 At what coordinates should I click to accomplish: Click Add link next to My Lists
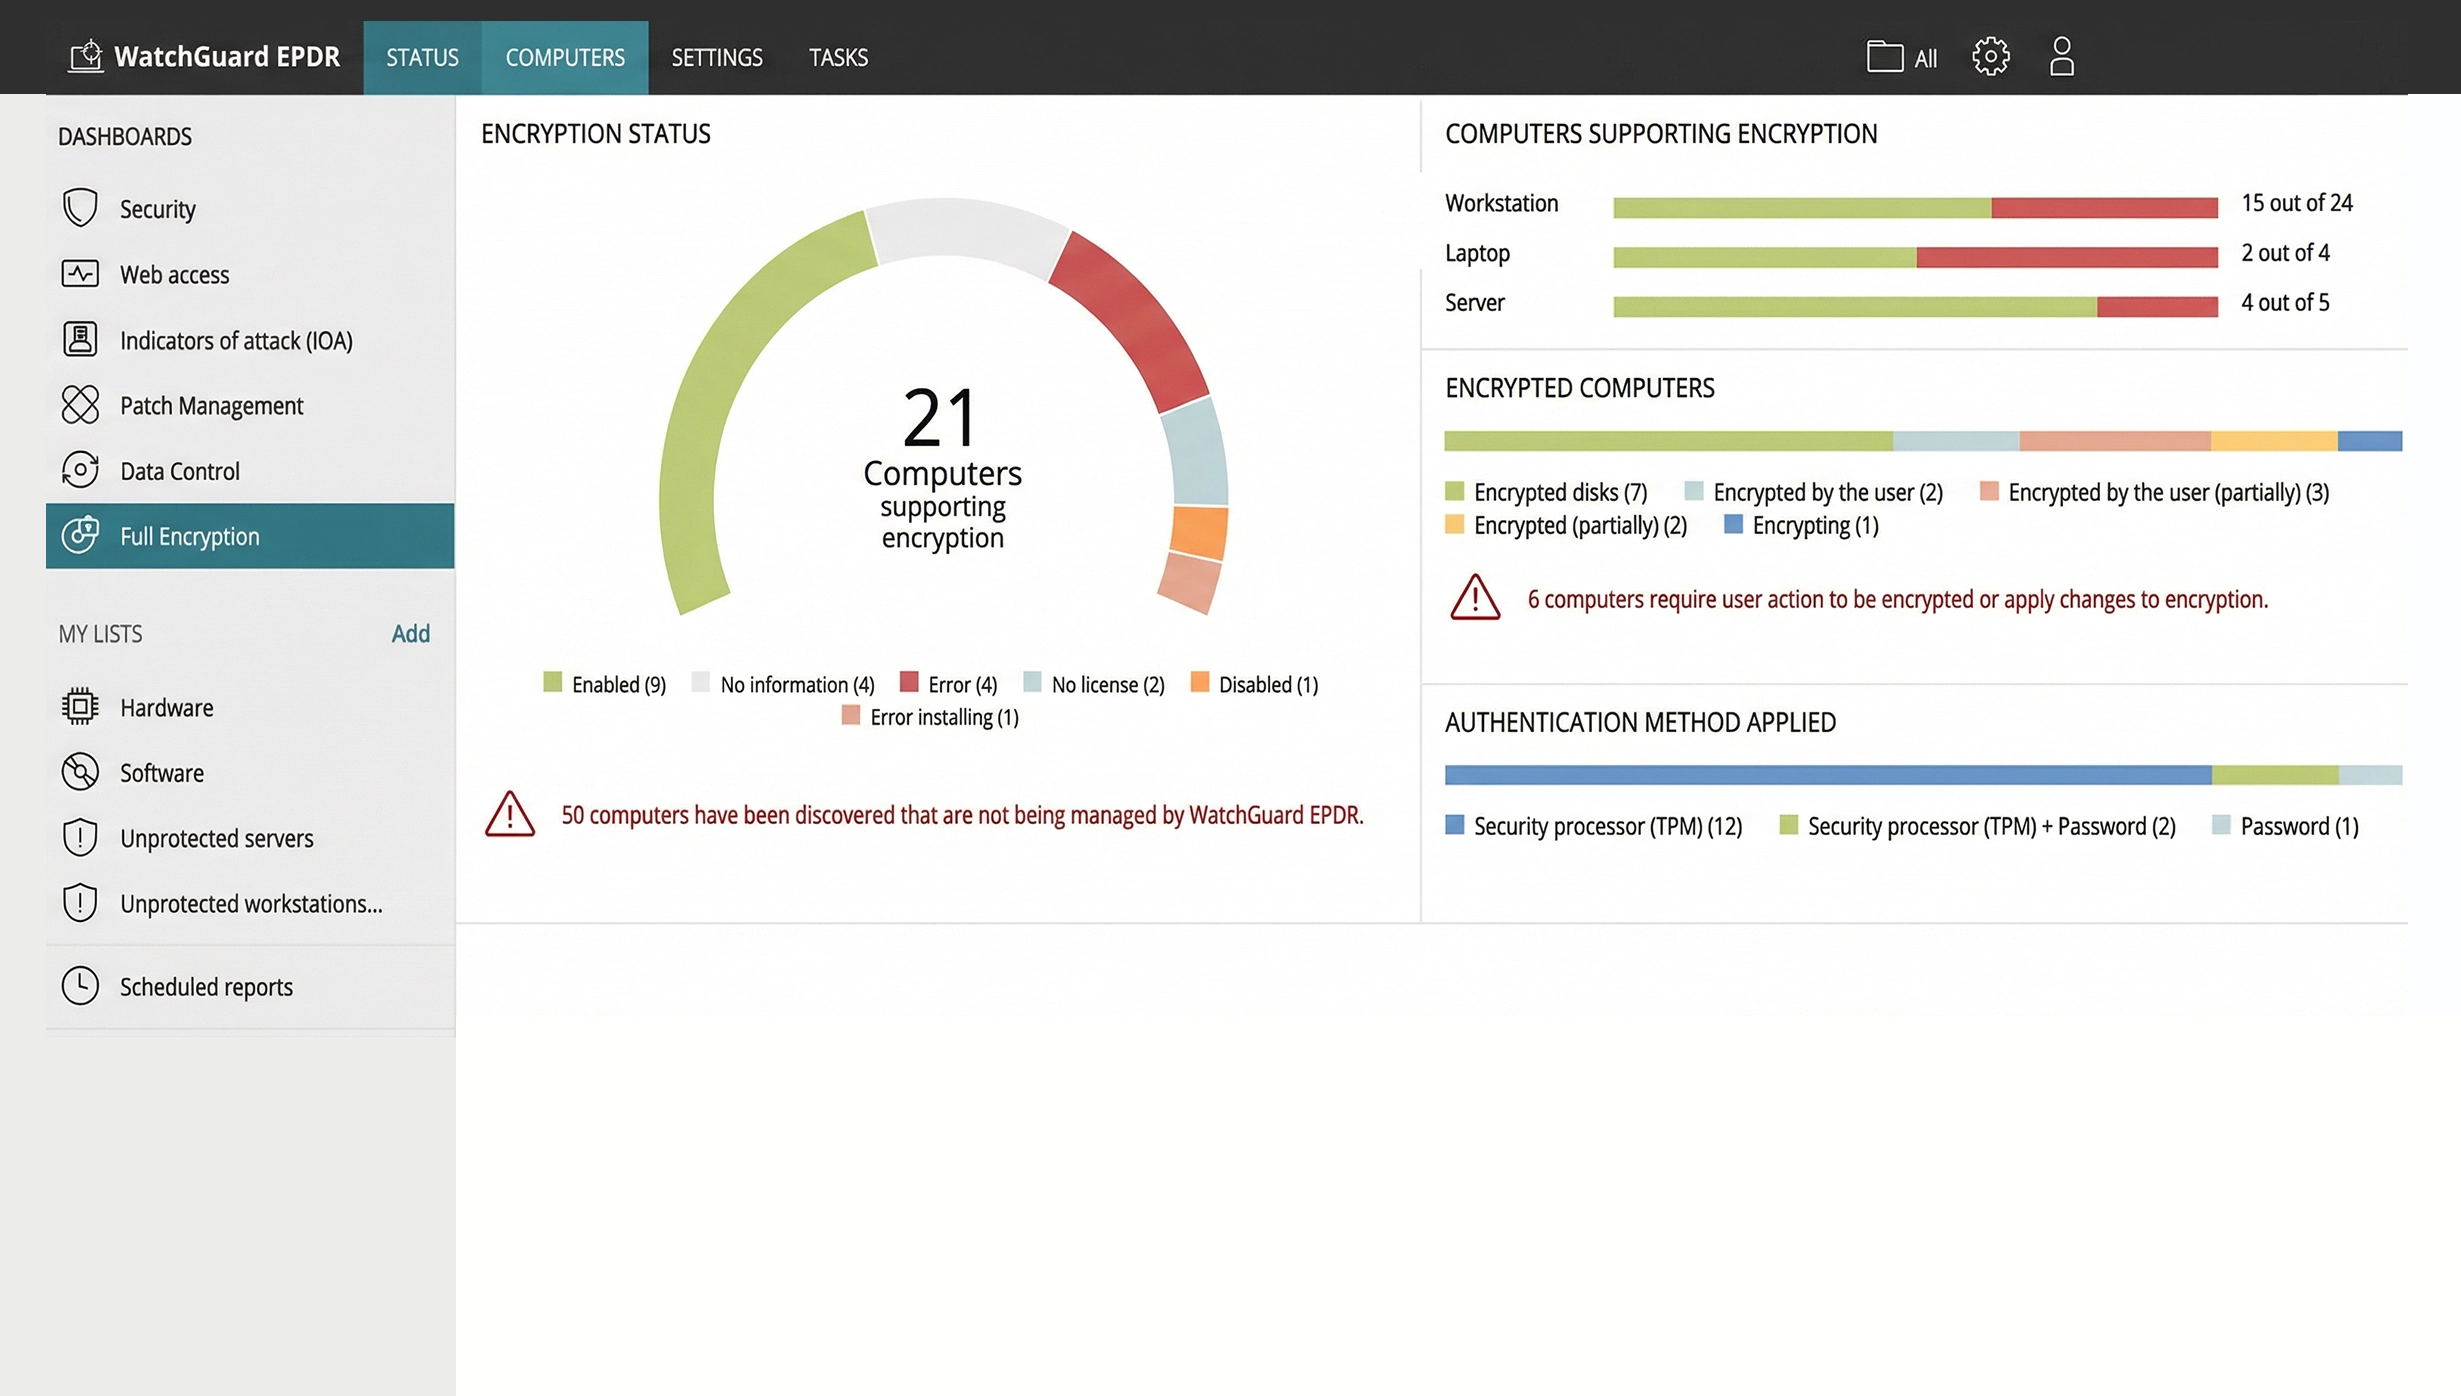(410, 634)
